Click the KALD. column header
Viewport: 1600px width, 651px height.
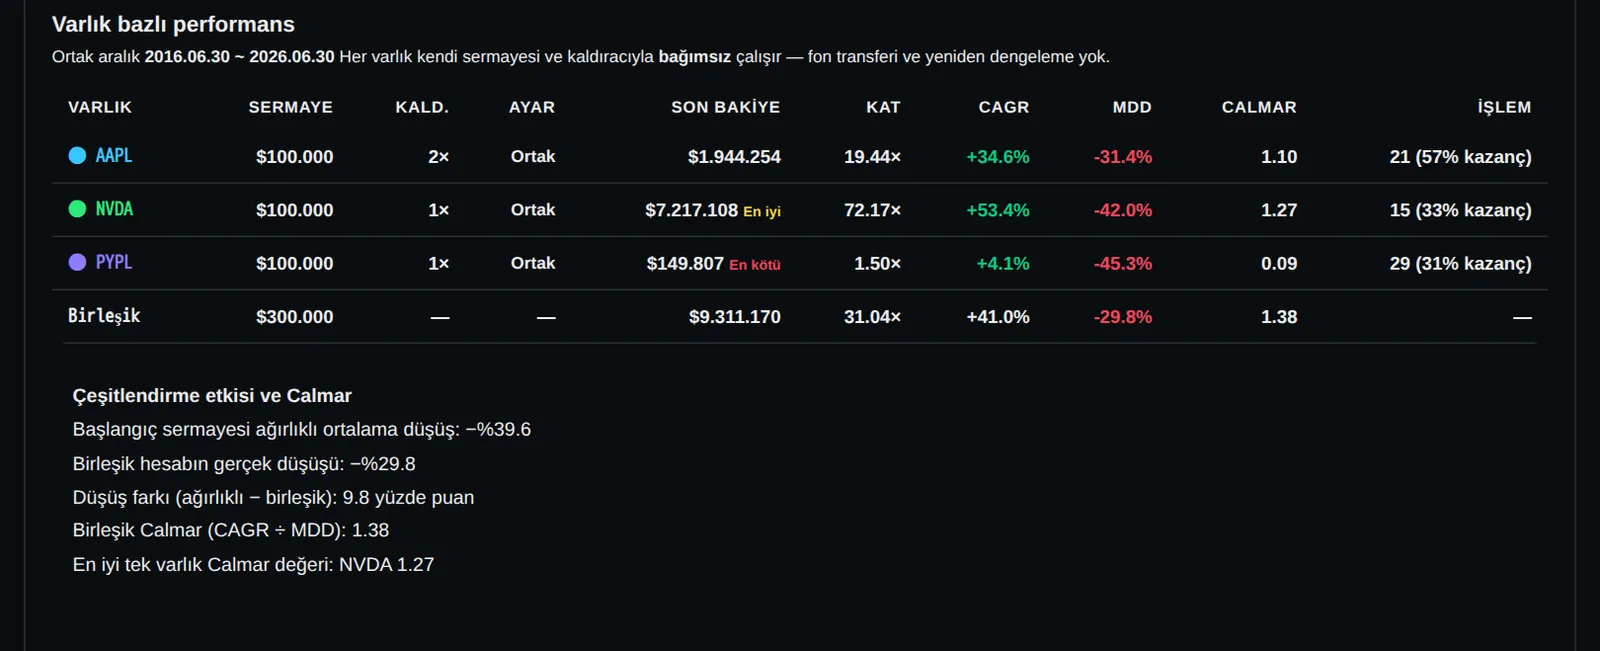coord(422,107)
